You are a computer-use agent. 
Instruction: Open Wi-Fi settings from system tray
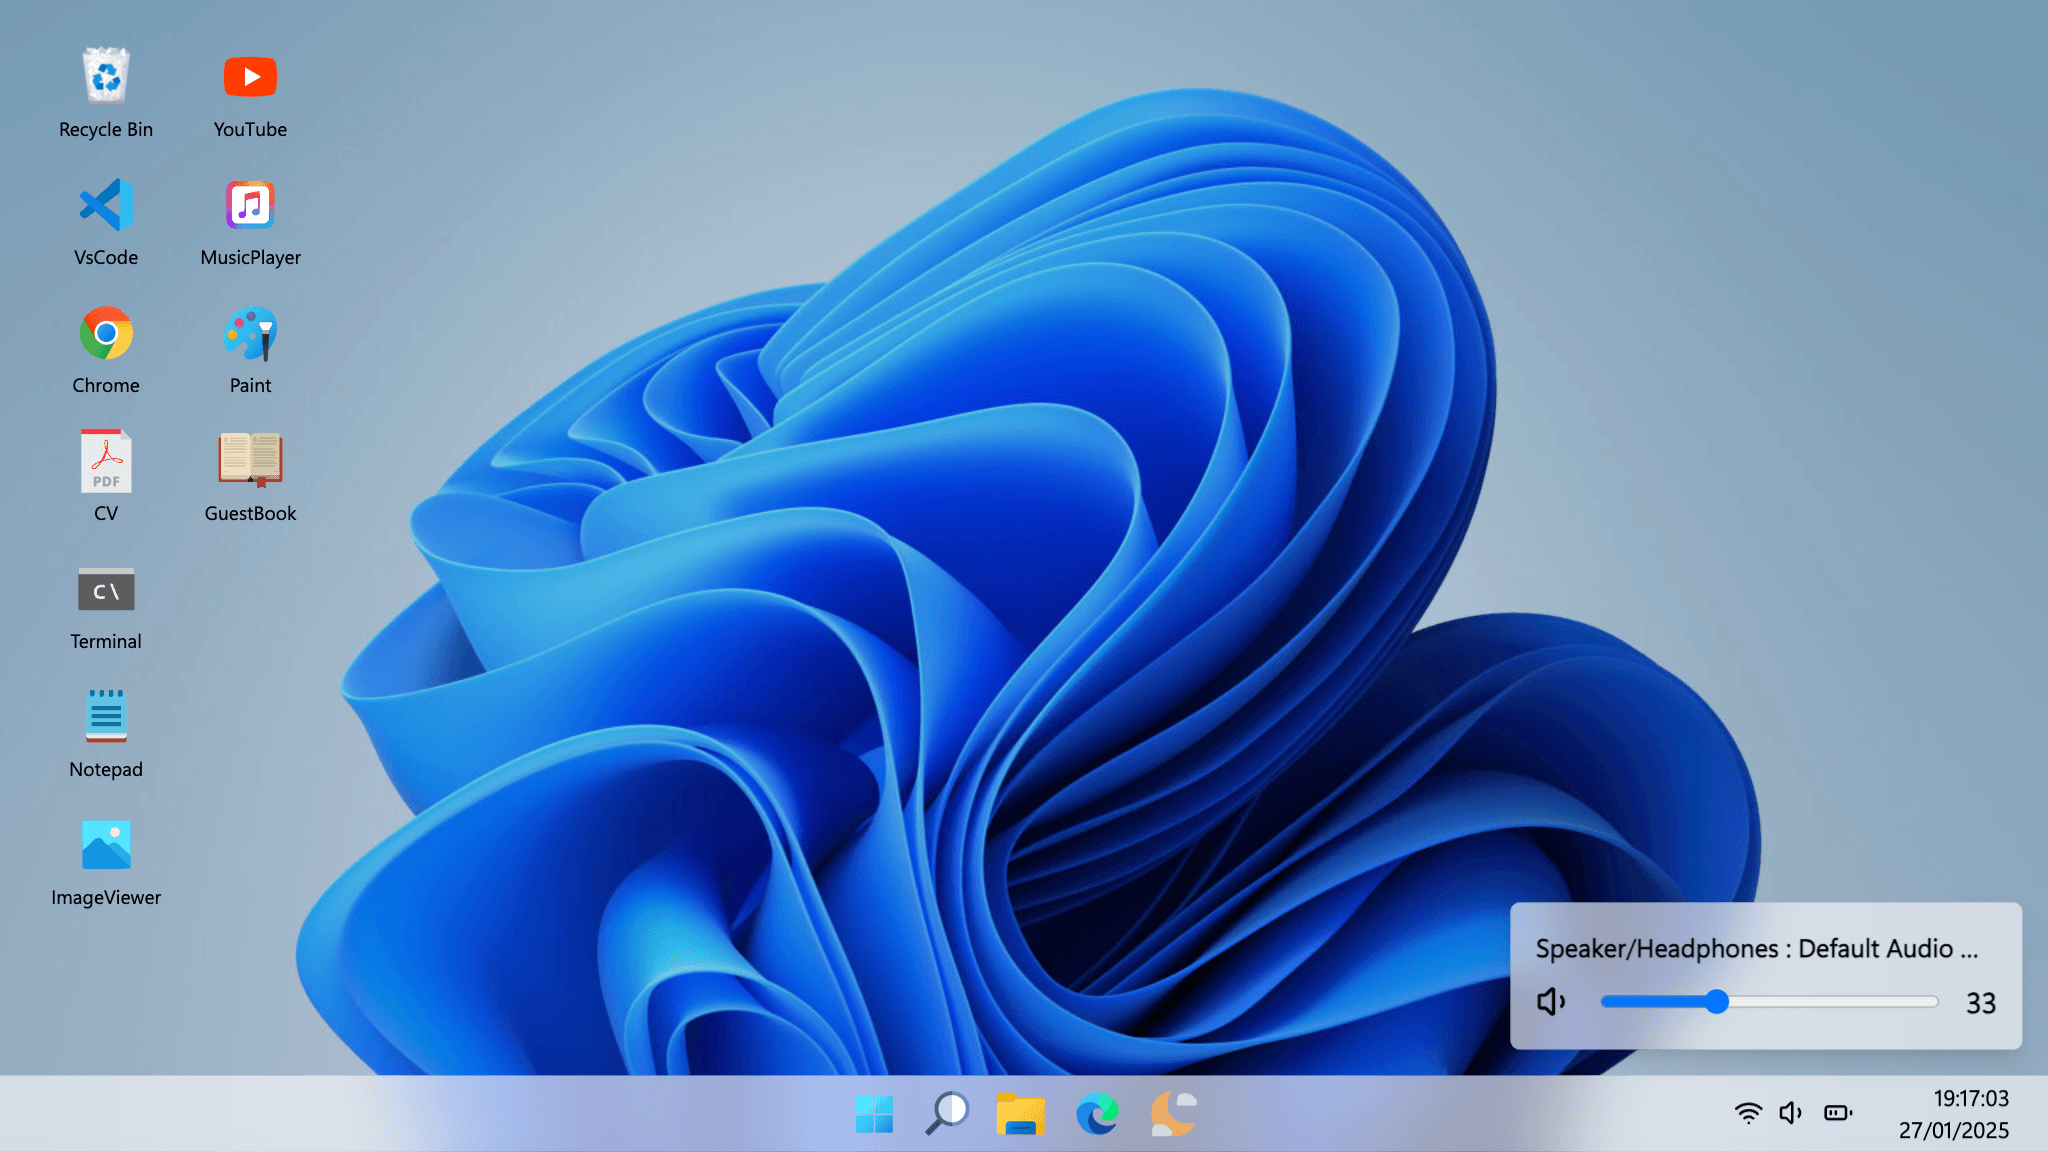pos(1748,1112)
